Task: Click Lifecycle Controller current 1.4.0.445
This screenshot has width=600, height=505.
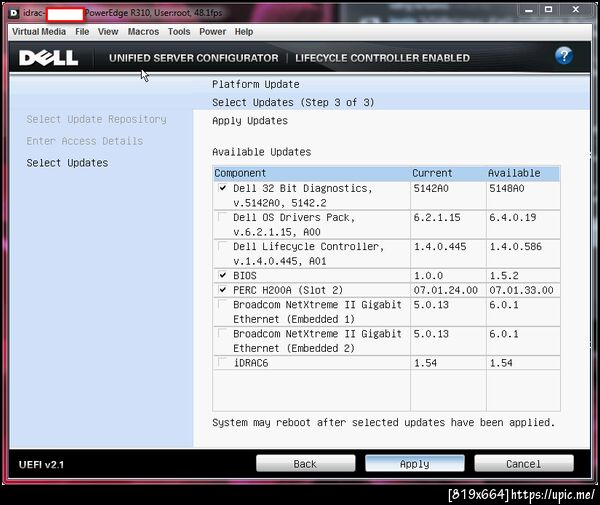Action: pyautogui.click(x=440, y=246)
